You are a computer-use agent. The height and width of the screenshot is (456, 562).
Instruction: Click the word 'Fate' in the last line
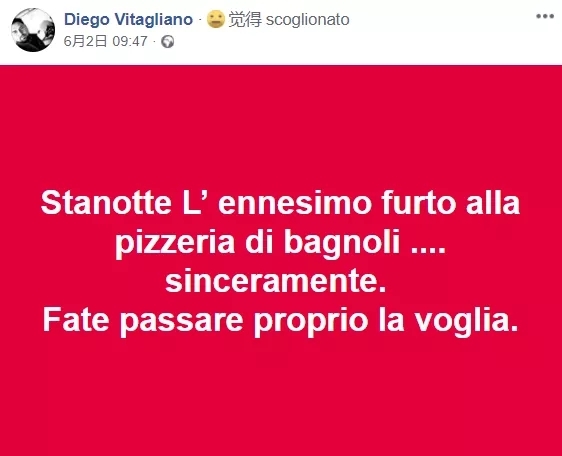(x=76, y=320)
